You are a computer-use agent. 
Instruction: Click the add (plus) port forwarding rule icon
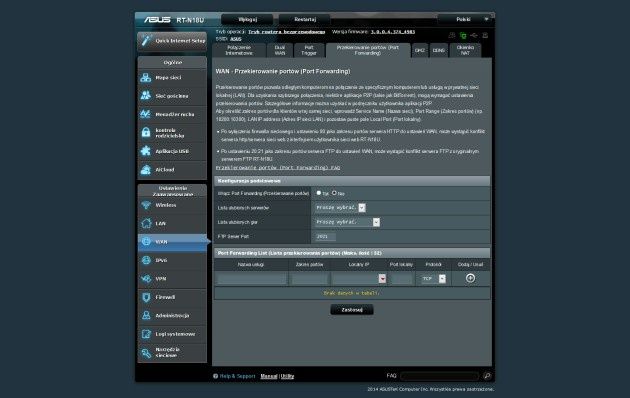click(x=470, y=278)
